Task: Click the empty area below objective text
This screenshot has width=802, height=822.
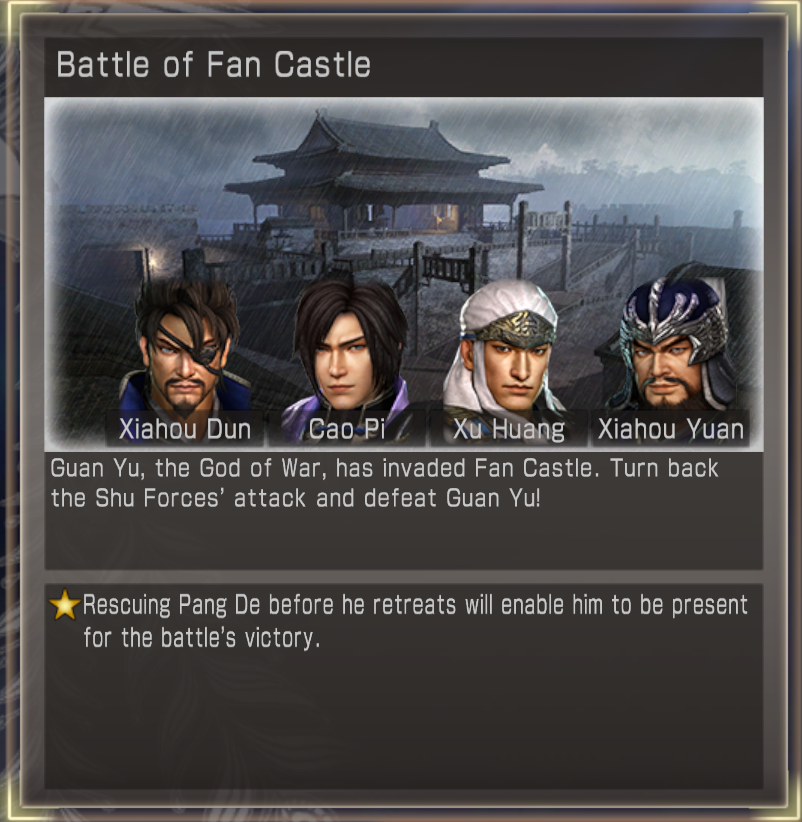Action: (x=404, y=723)
